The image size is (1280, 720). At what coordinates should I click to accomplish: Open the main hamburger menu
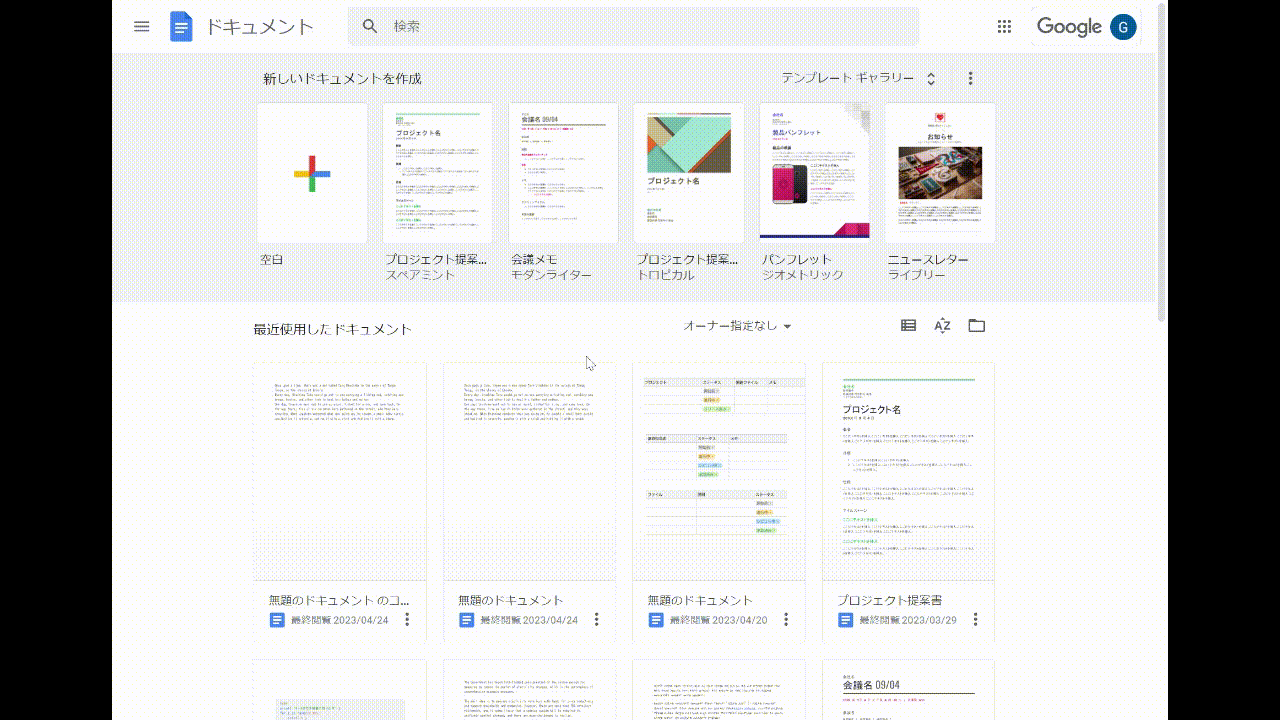click(x=141, y=27)
